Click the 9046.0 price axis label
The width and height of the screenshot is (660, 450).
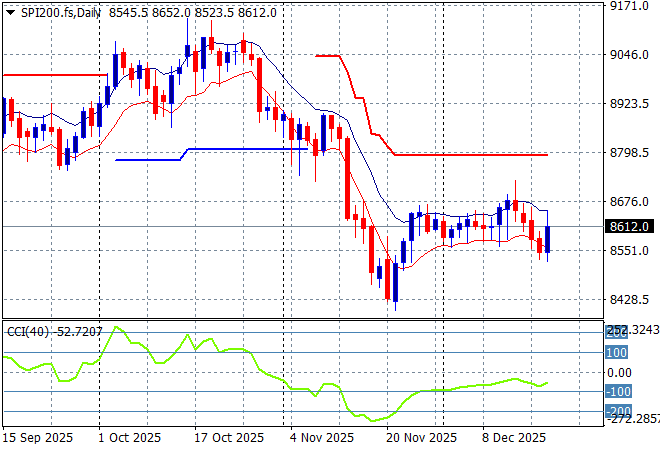630,55
